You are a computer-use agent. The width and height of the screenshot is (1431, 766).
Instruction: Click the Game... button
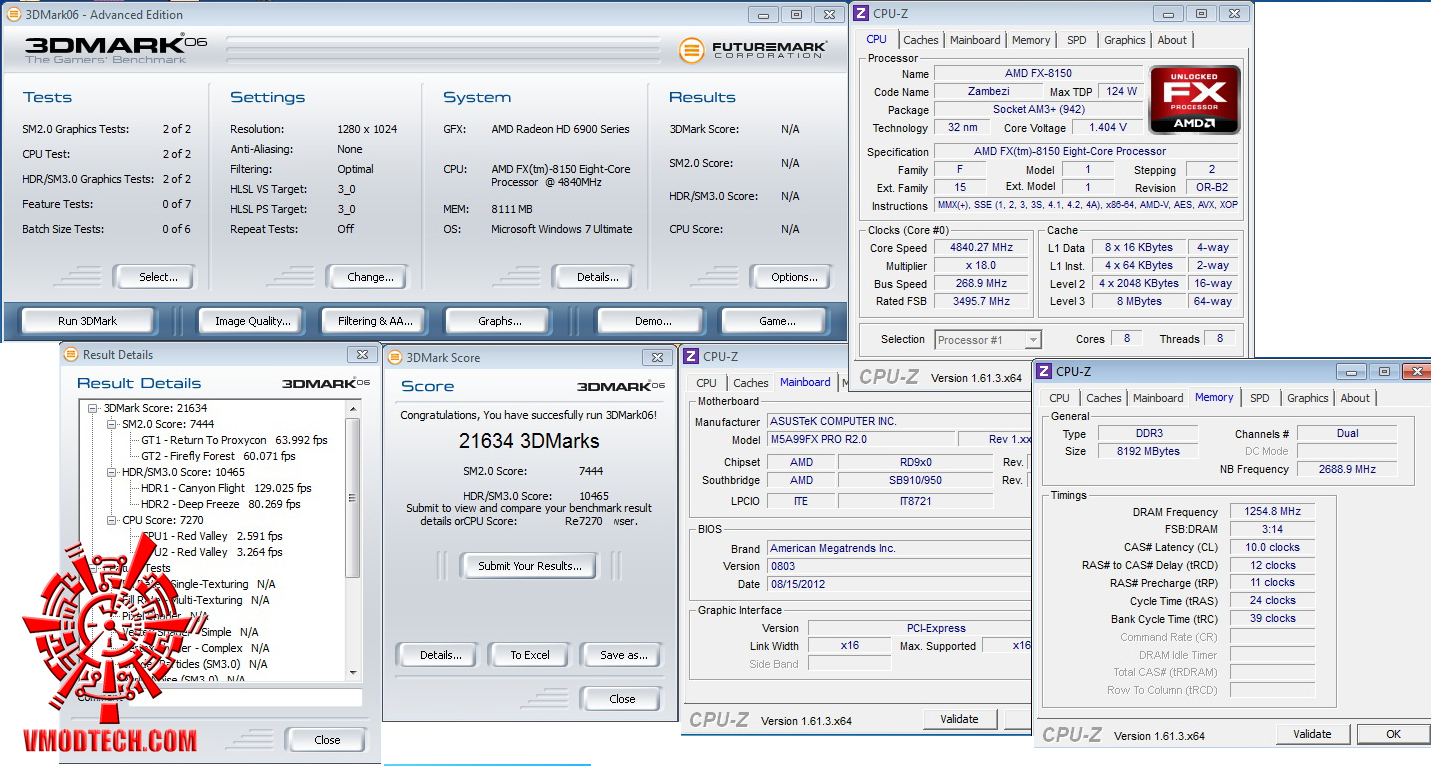(x=777, y=321)
